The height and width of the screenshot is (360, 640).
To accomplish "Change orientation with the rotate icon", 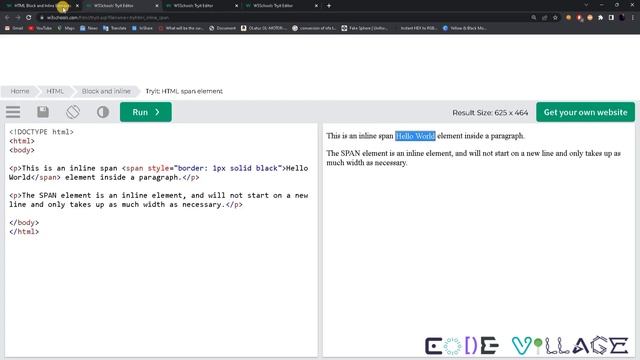I will pyautogui.click(x=73, y=112).
